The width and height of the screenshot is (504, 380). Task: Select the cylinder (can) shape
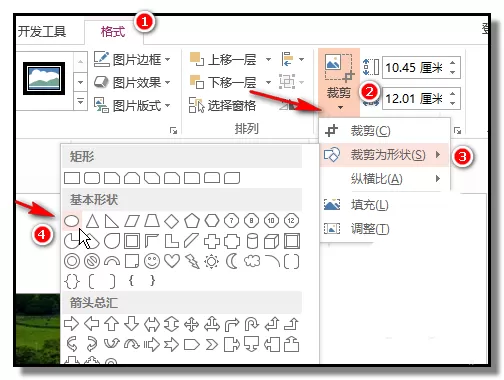[x=252, y=241]
